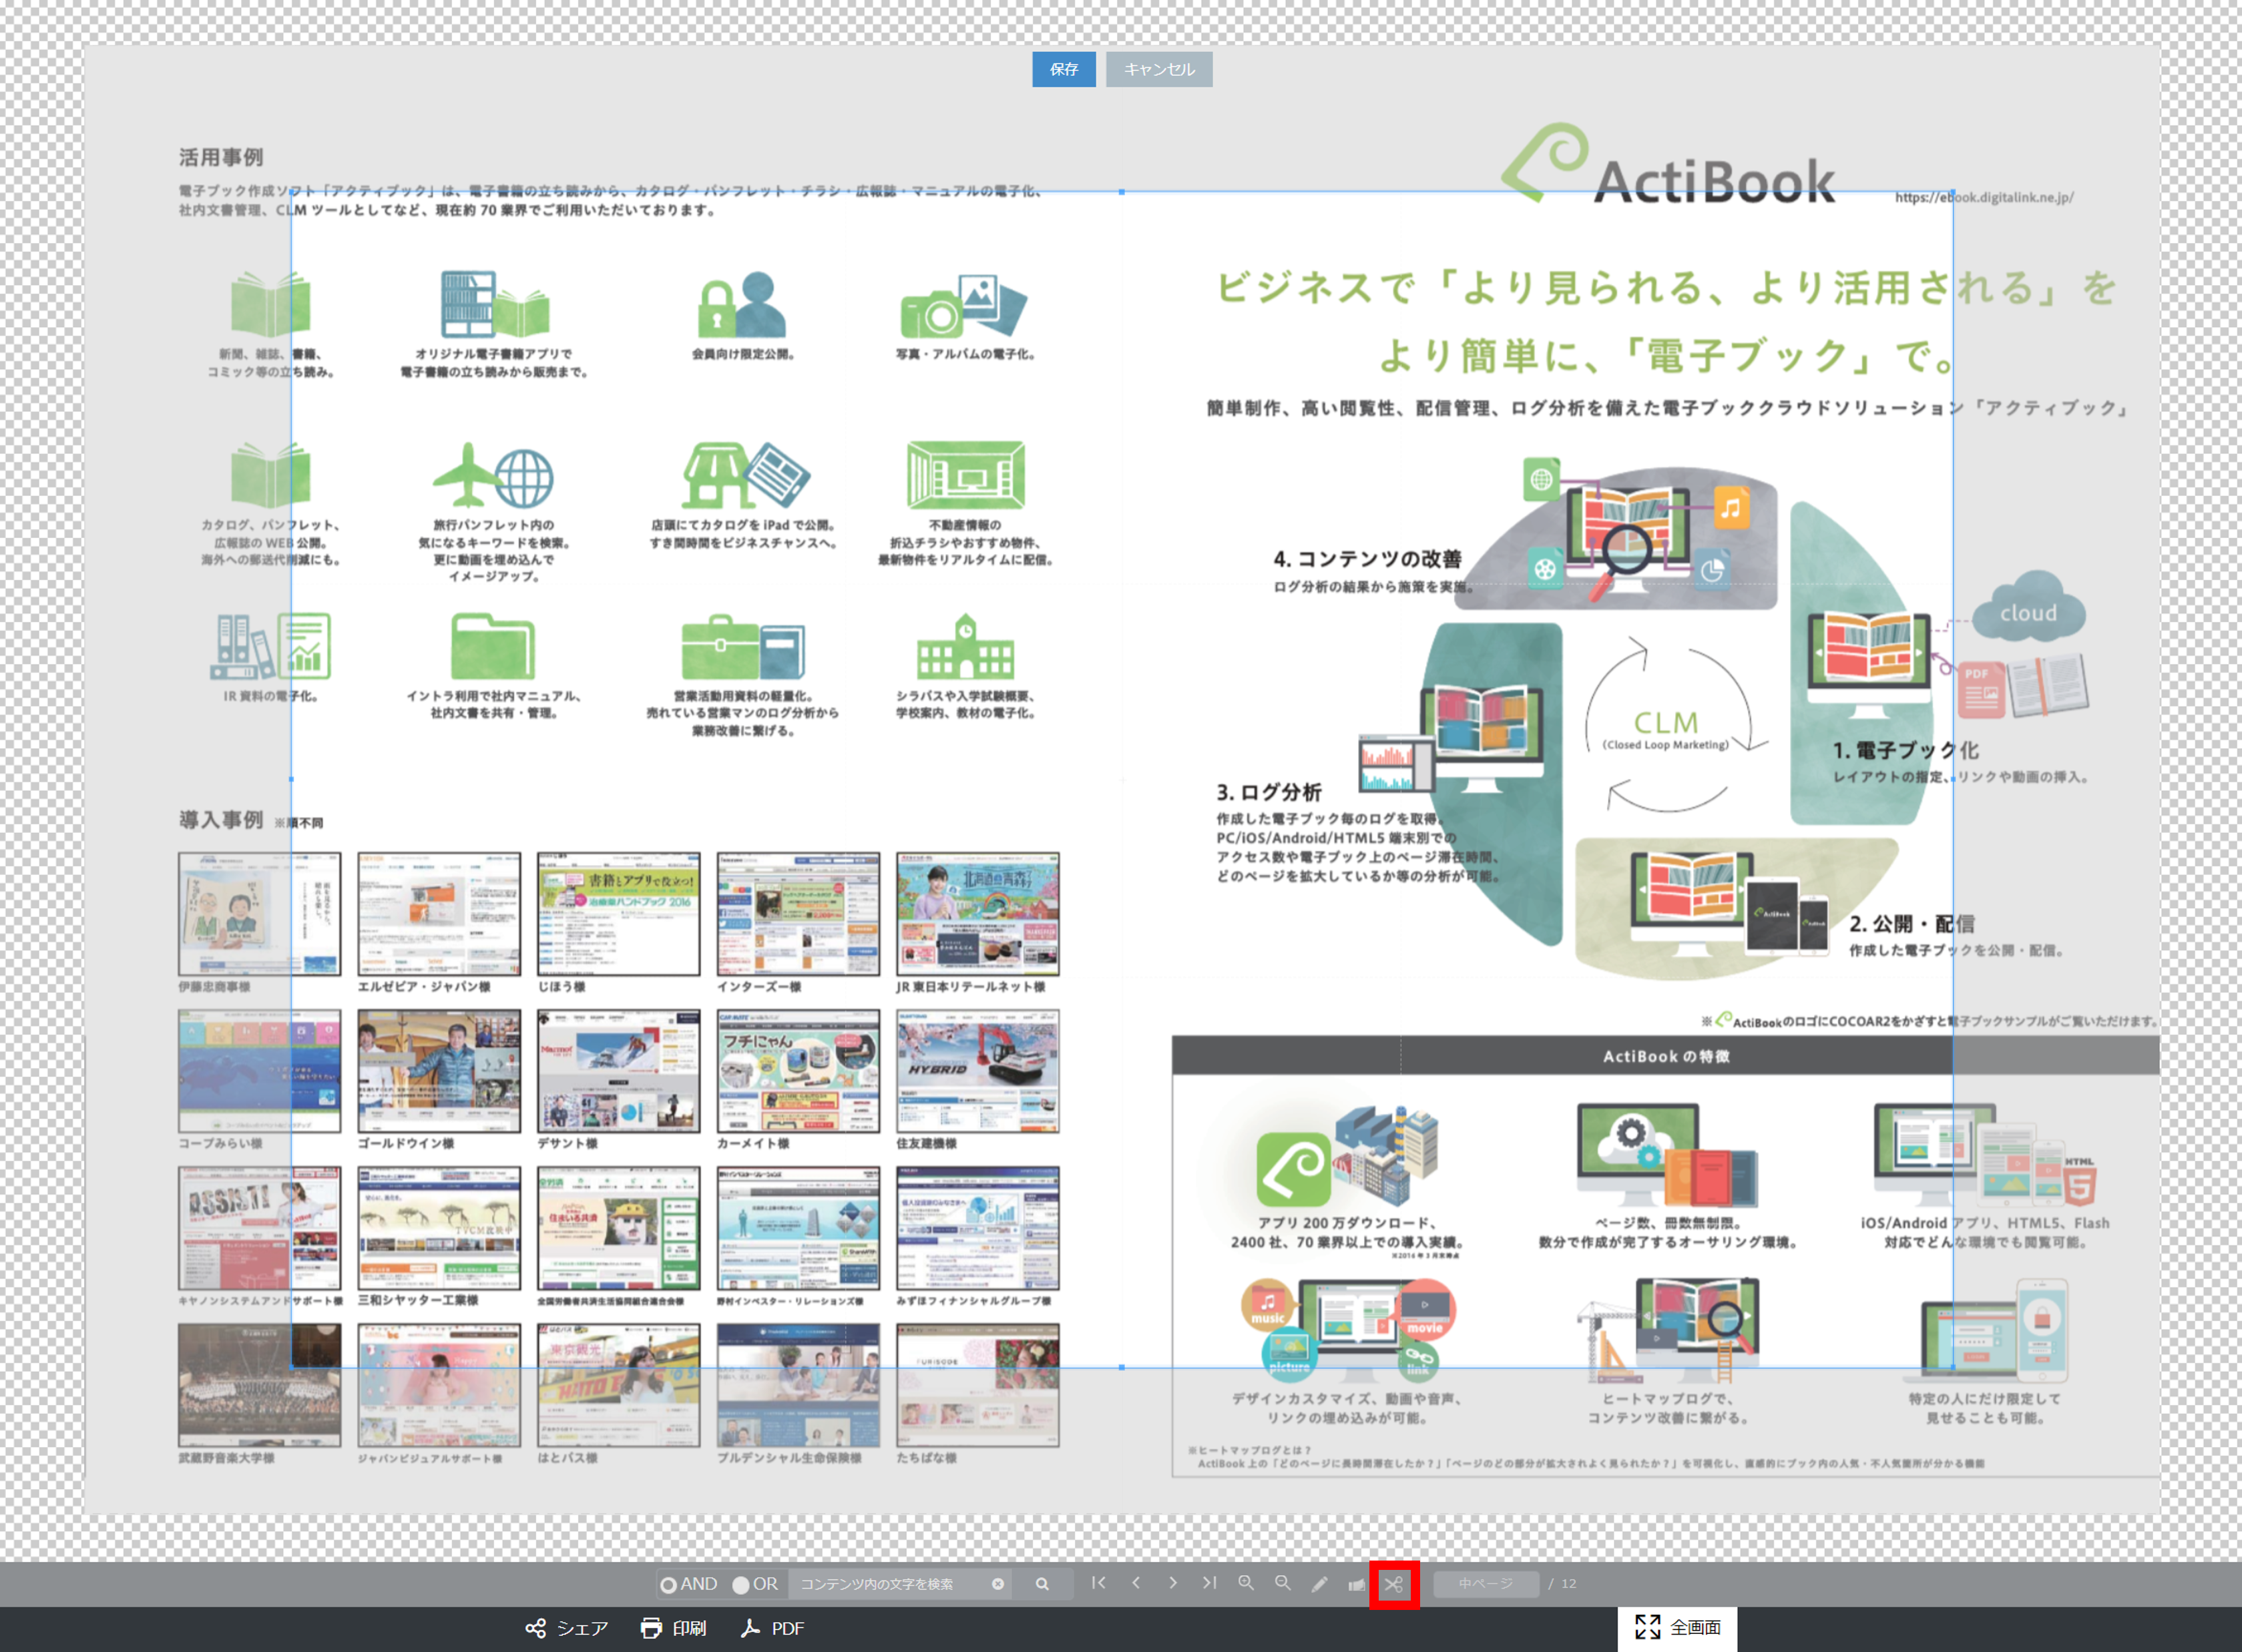This screenshot has width=2242, height=1652.
Task: Click the scissors clipping tool icon
Action: click(1394, 1584)
